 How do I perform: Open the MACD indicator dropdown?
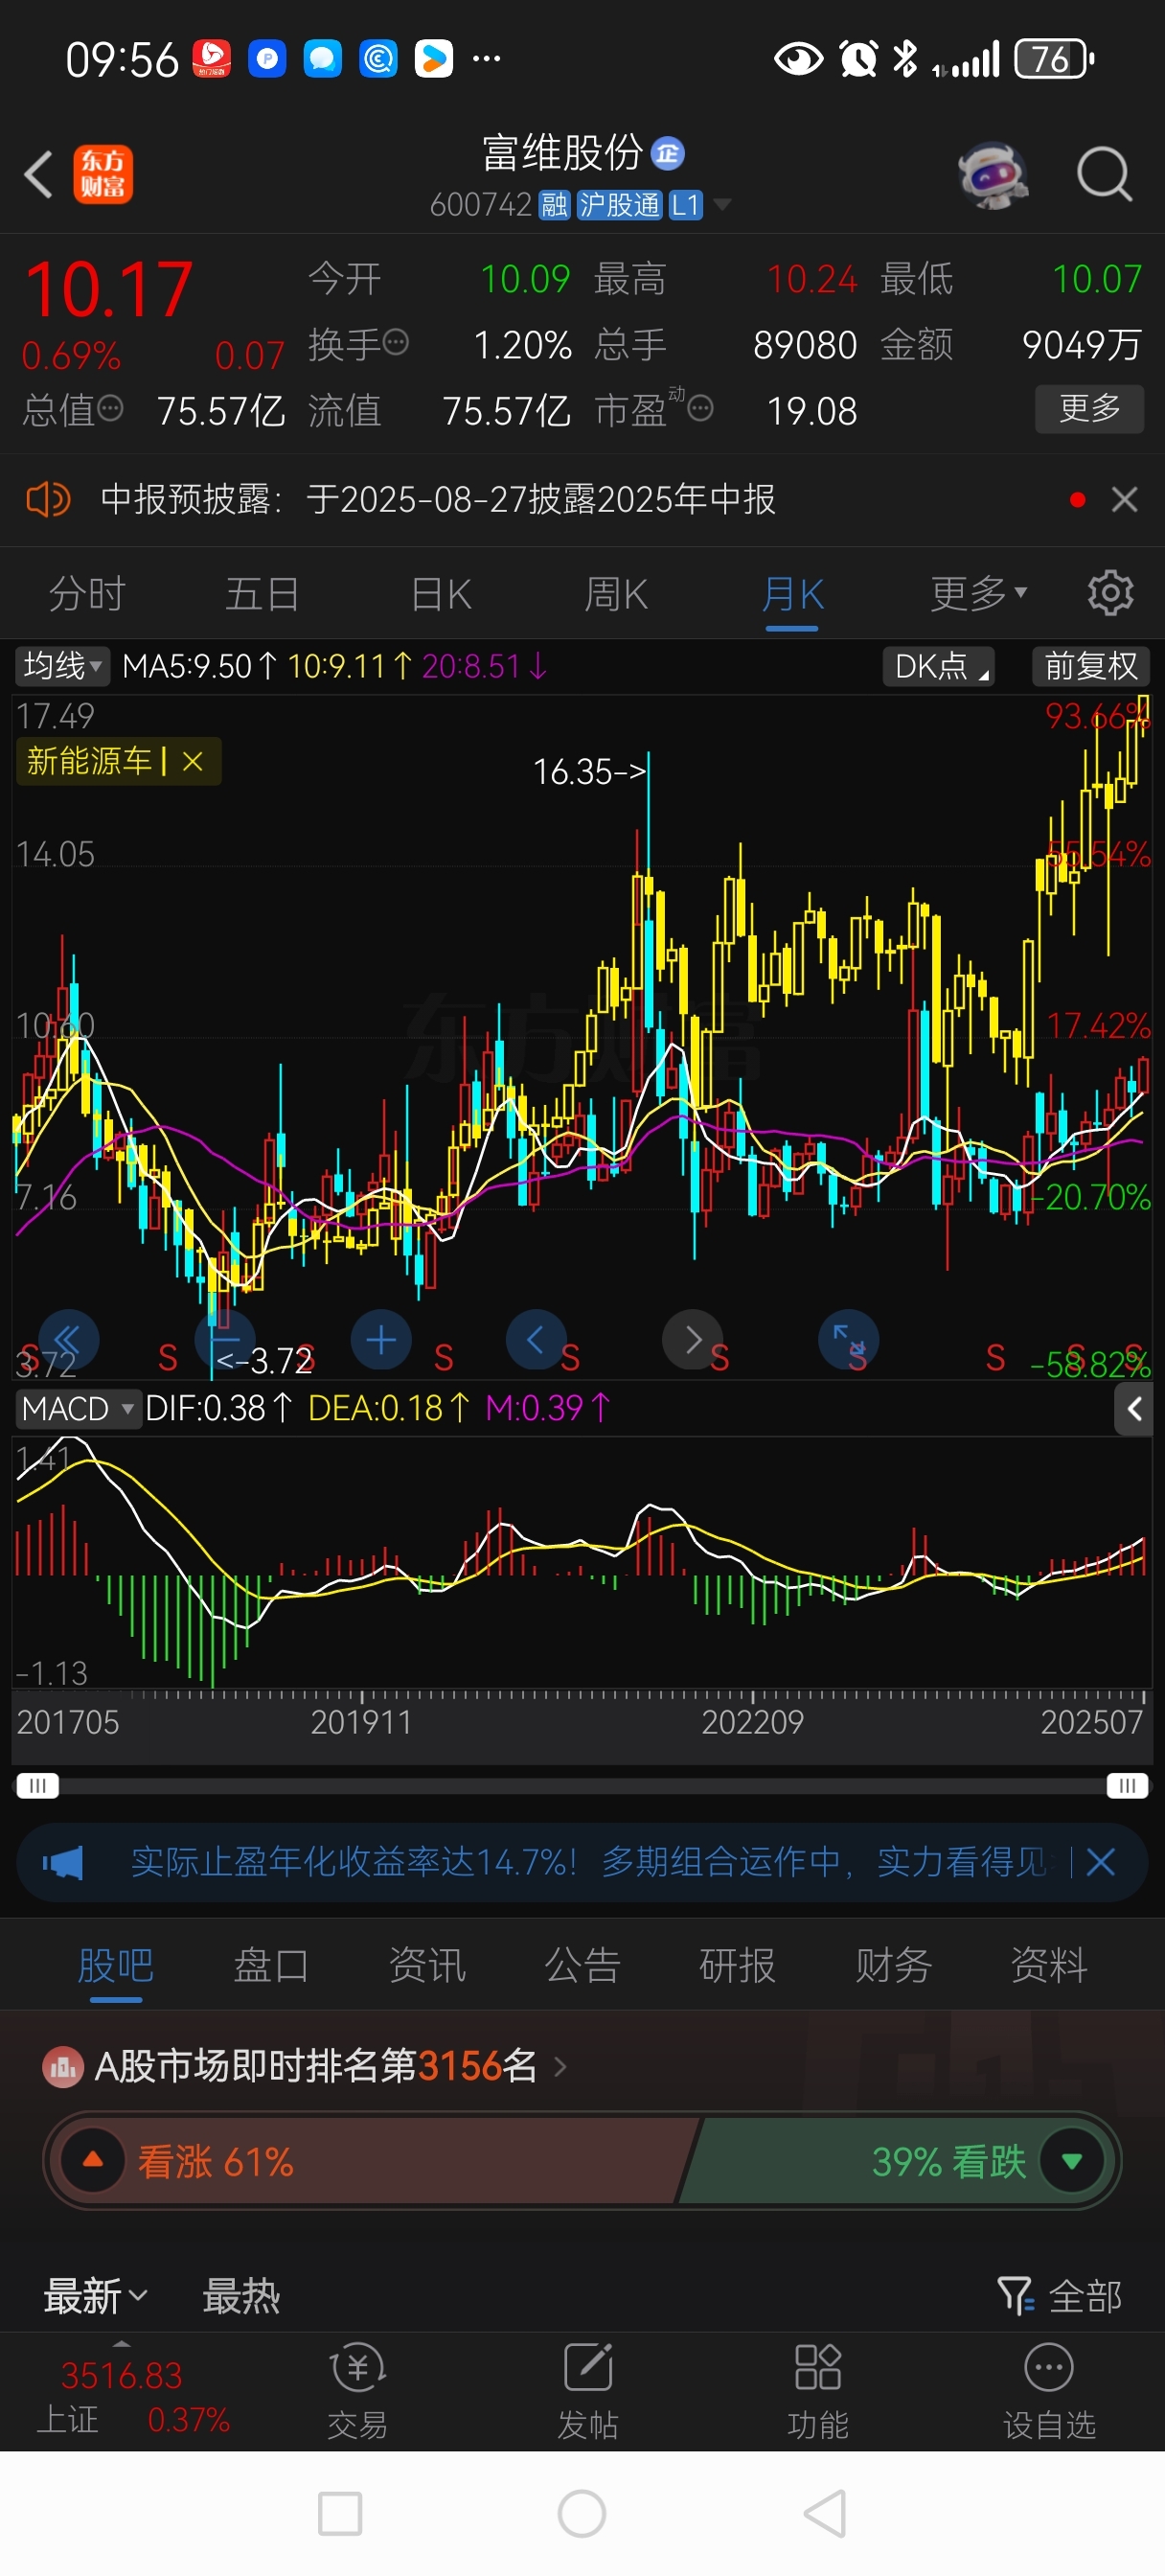pos(77,1409)
